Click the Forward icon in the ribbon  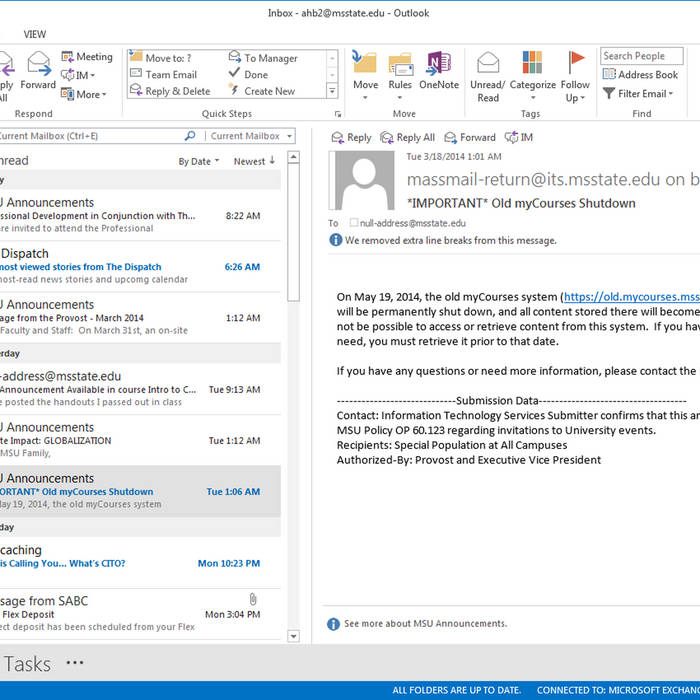[x=38, y=71]
